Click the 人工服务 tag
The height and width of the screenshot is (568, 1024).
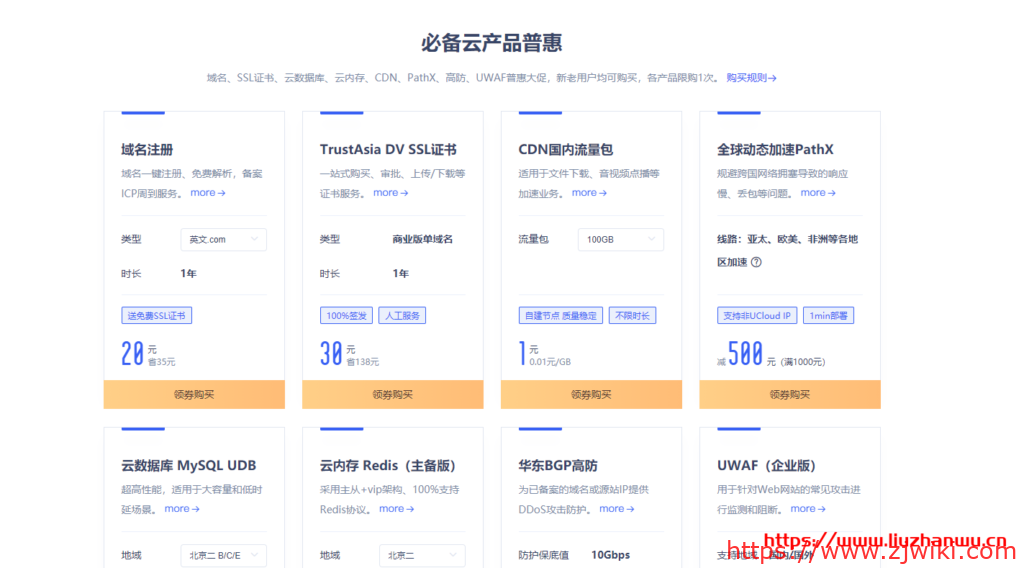pyautogui.click(x=402, y=315)
